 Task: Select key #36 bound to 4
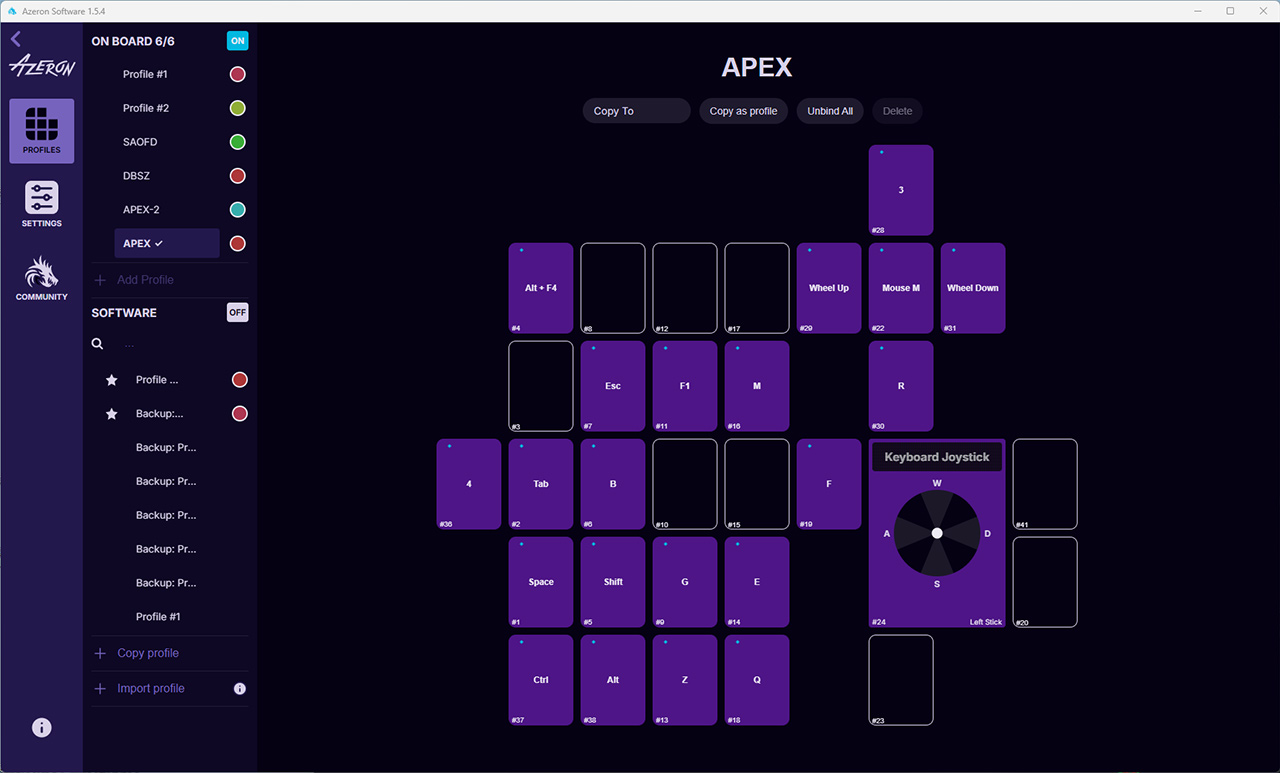469,484
